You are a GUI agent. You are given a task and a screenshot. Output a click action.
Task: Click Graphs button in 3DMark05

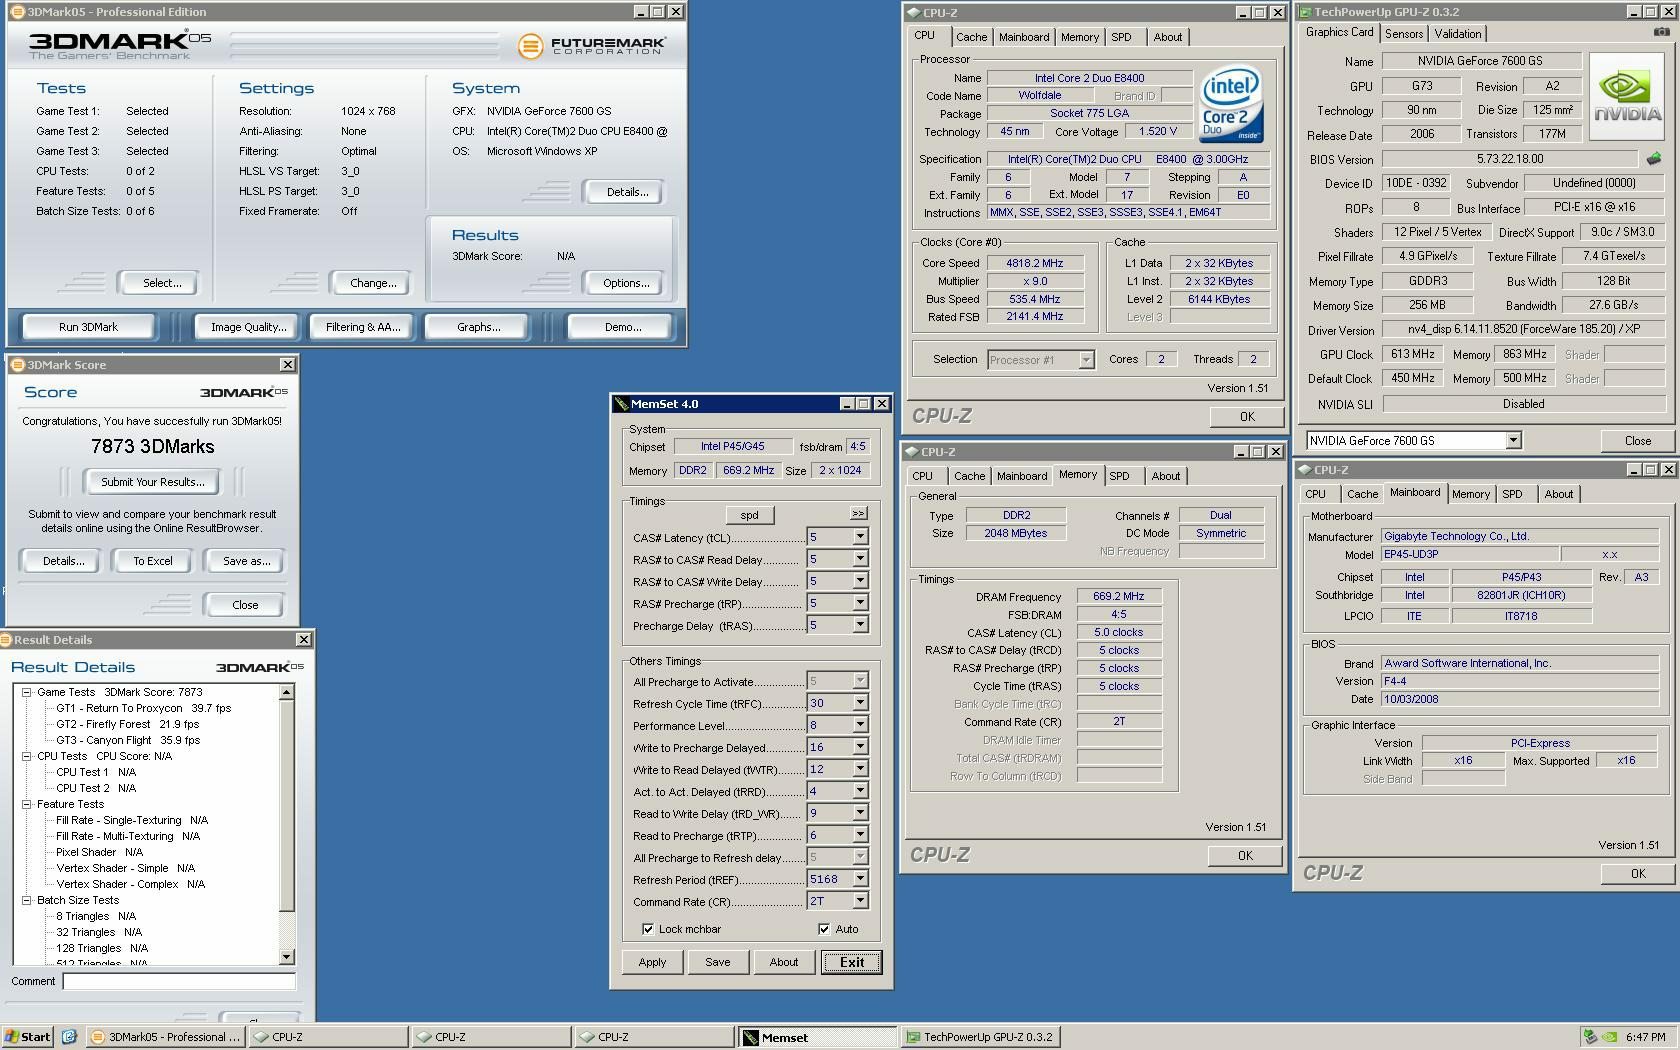click(x=478, y=327)
